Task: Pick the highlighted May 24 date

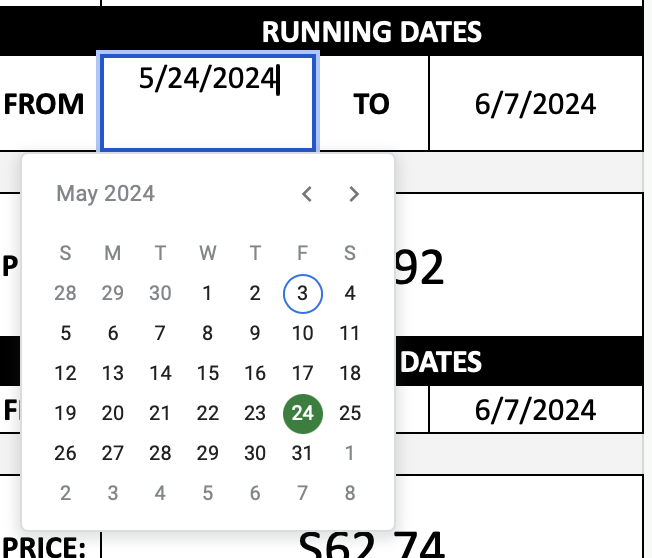Action: [x=303, y=413]
